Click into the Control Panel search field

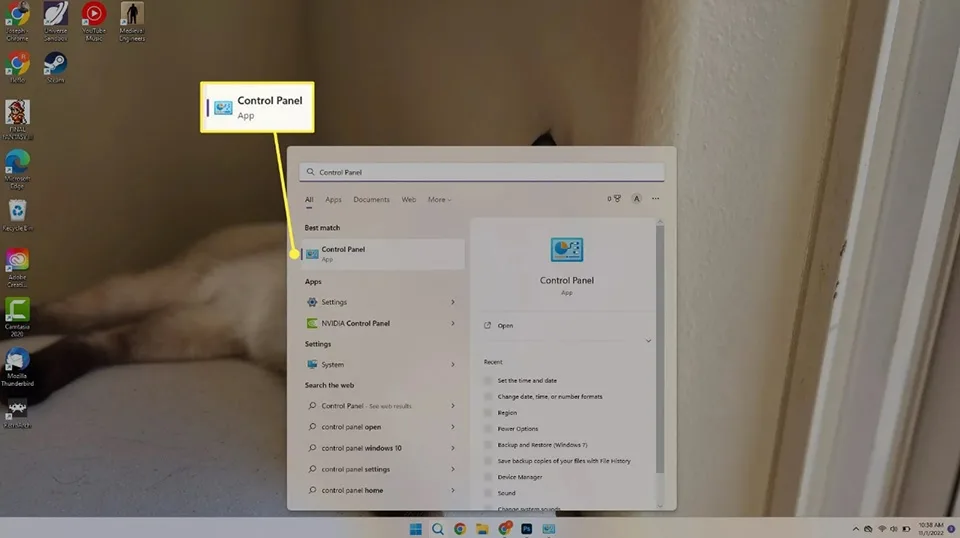coord(482,172)
